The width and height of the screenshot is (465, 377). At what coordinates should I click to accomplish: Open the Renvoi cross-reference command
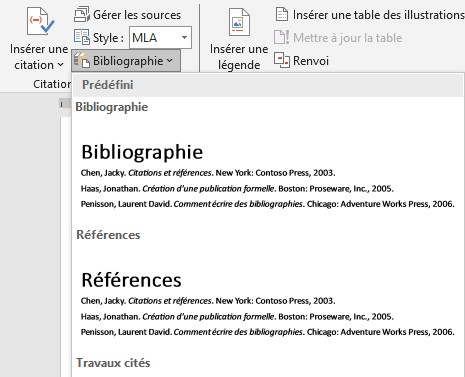pos(311,61)
